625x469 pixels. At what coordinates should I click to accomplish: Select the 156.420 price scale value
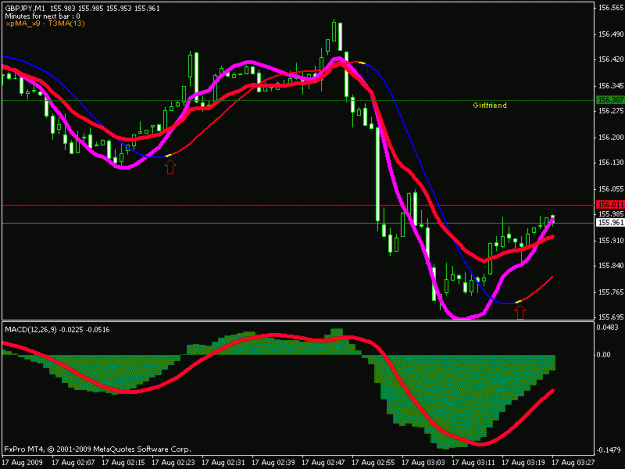pyautogui.click(x=611, y=59)
